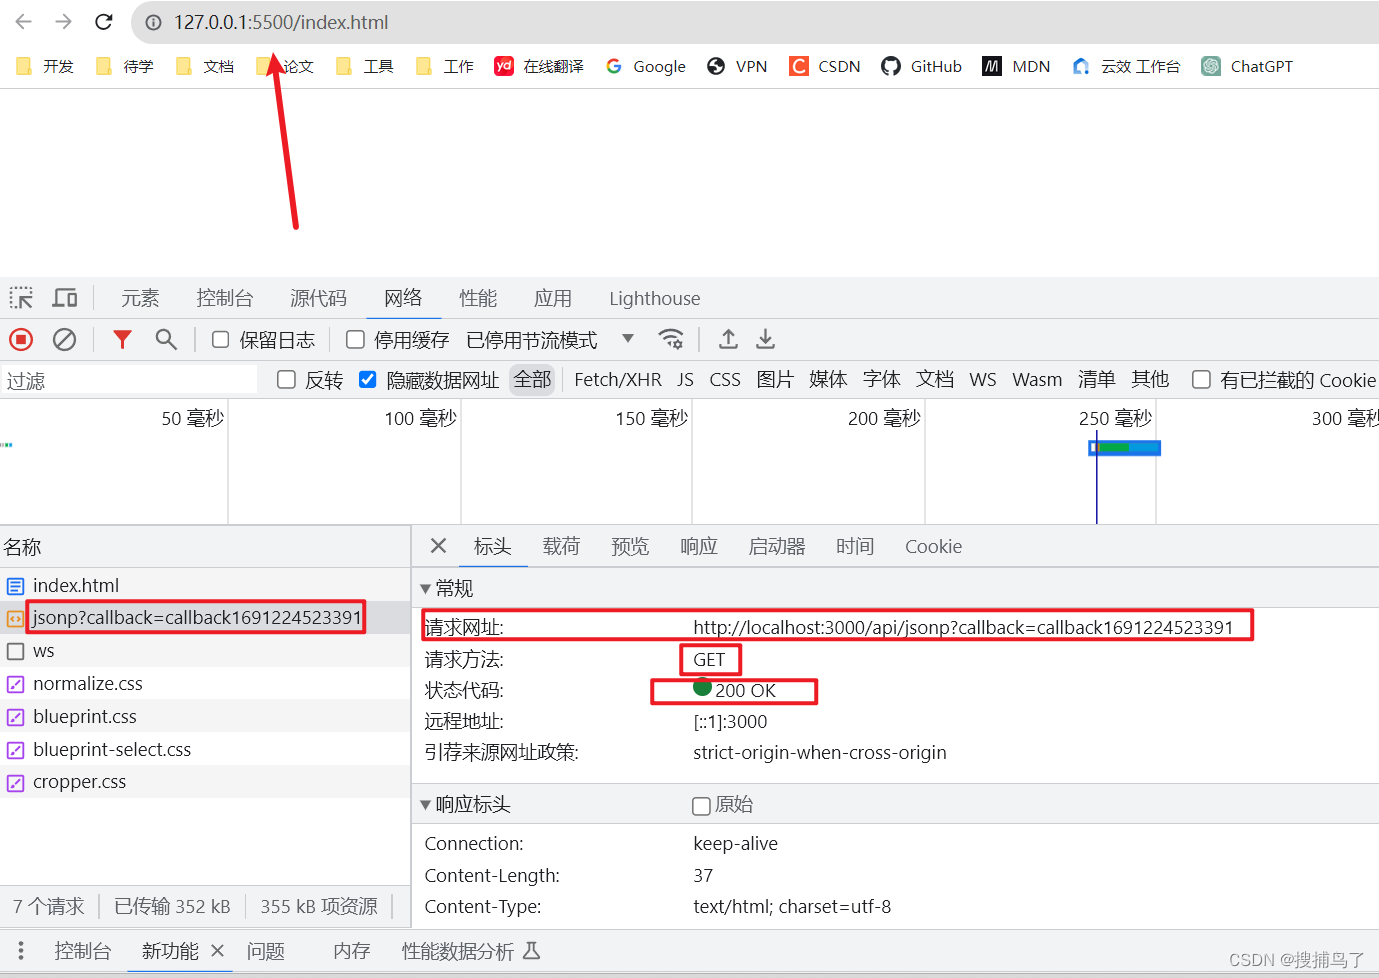Viewport: 1379px width, 978px height.
Task: Enable the 原始 raw headers checkbox
Action: coord(701,805)
